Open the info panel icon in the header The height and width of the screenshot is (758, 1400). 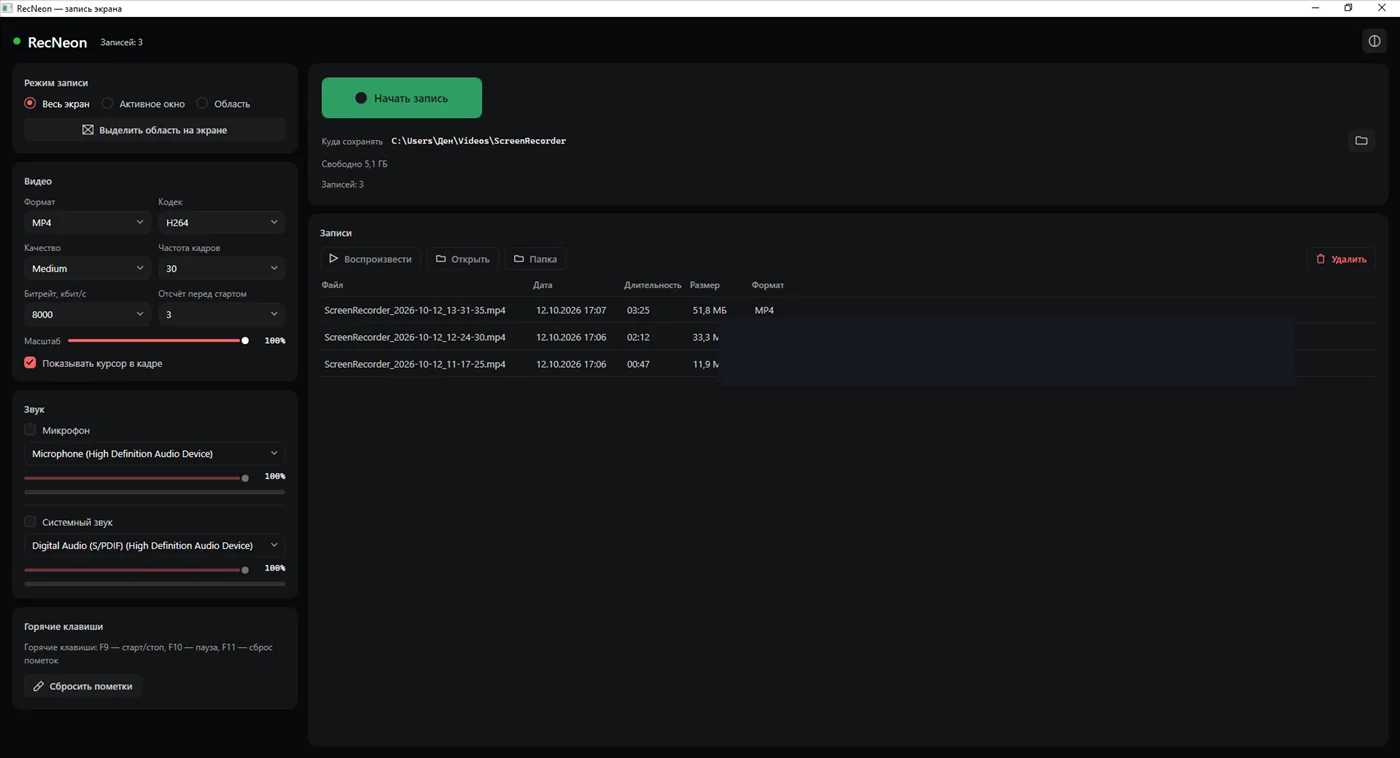point(1374,41)
